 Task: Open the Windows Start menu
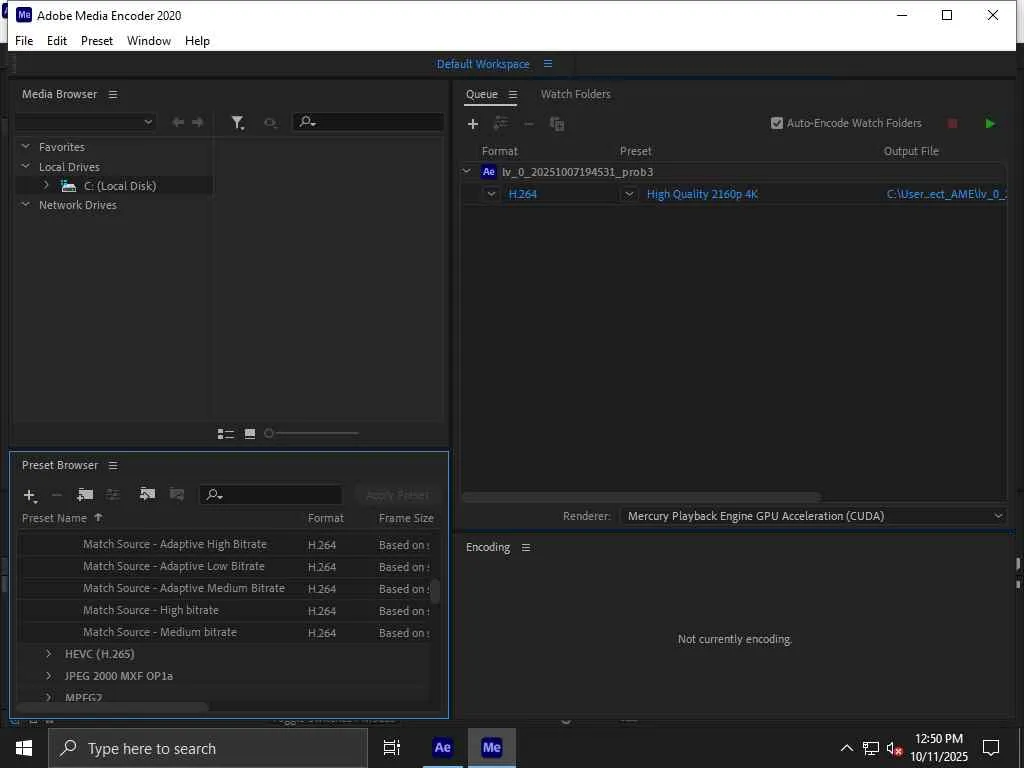coord(24,748)
